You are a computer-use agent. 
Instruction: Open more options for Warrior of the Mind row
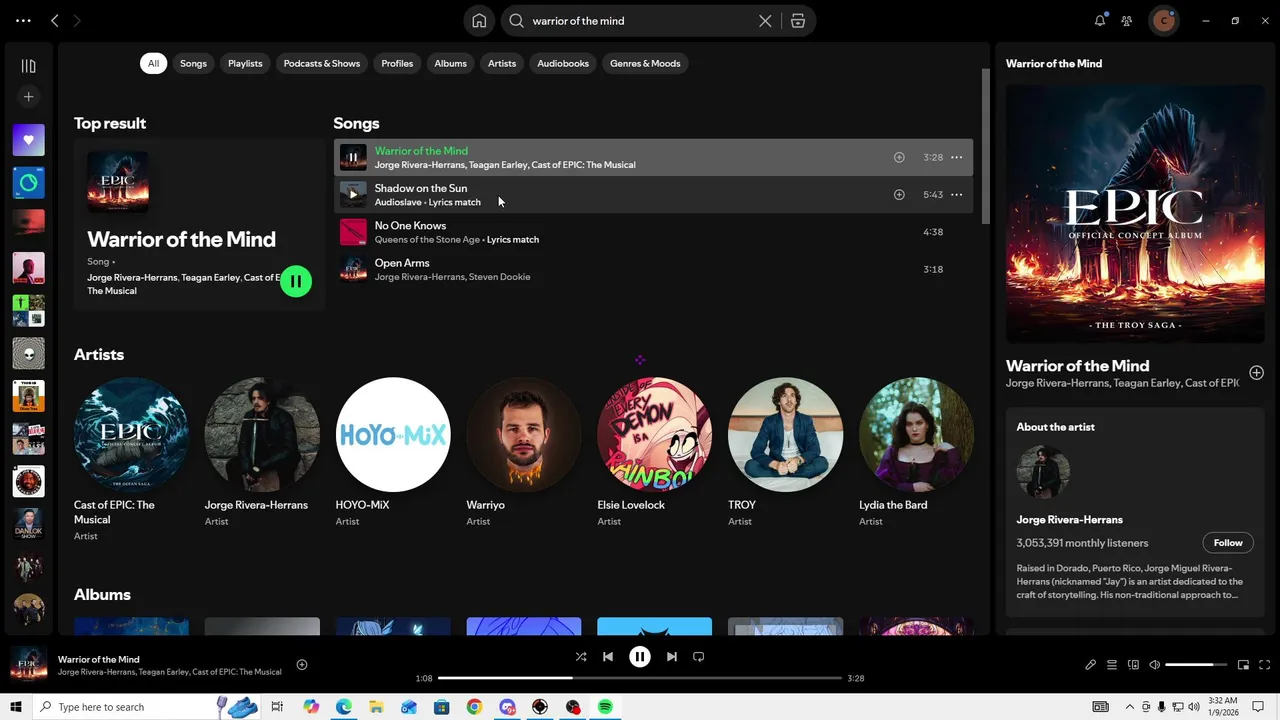click(957, 157)
